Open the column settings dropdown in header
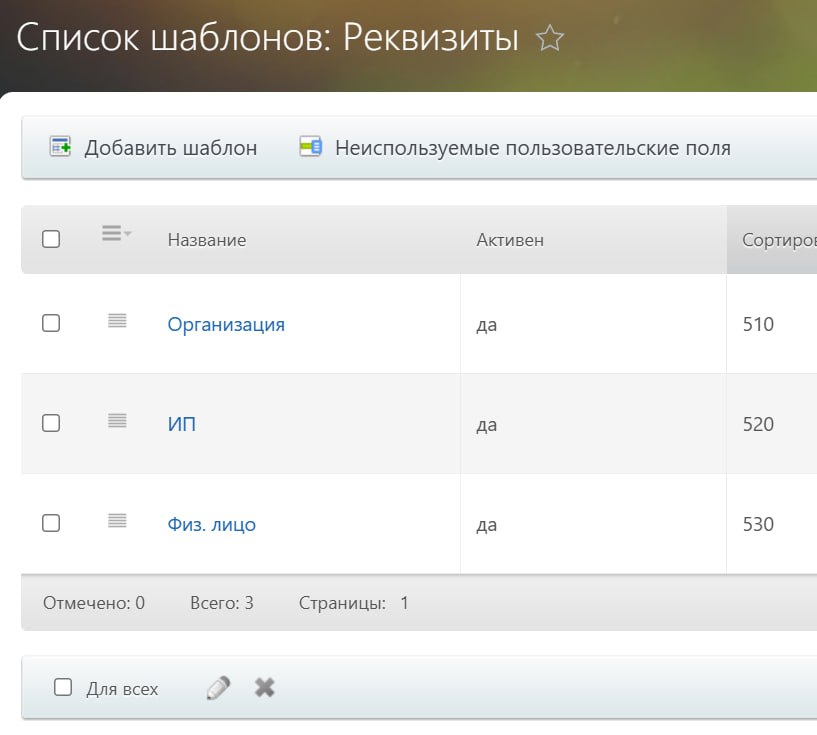Screen dimensions: 817x735 116,235
